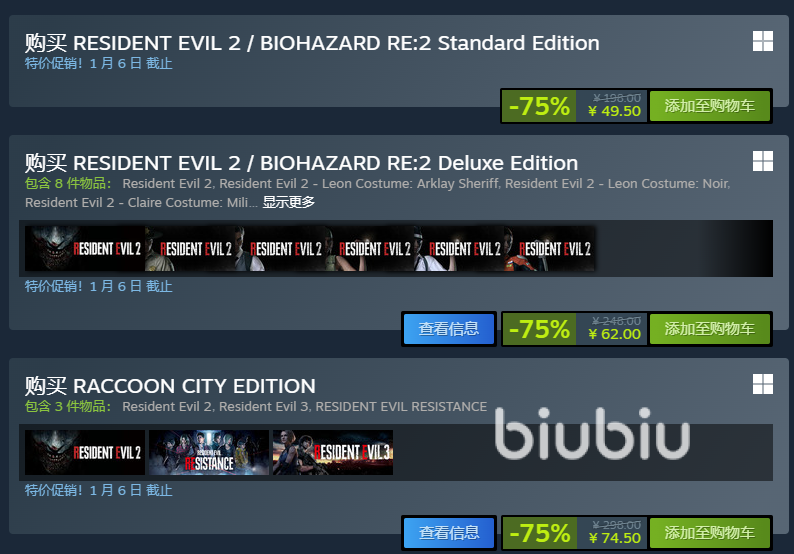View info for Deluxe Edition bundle

click(x=449, y=329)
